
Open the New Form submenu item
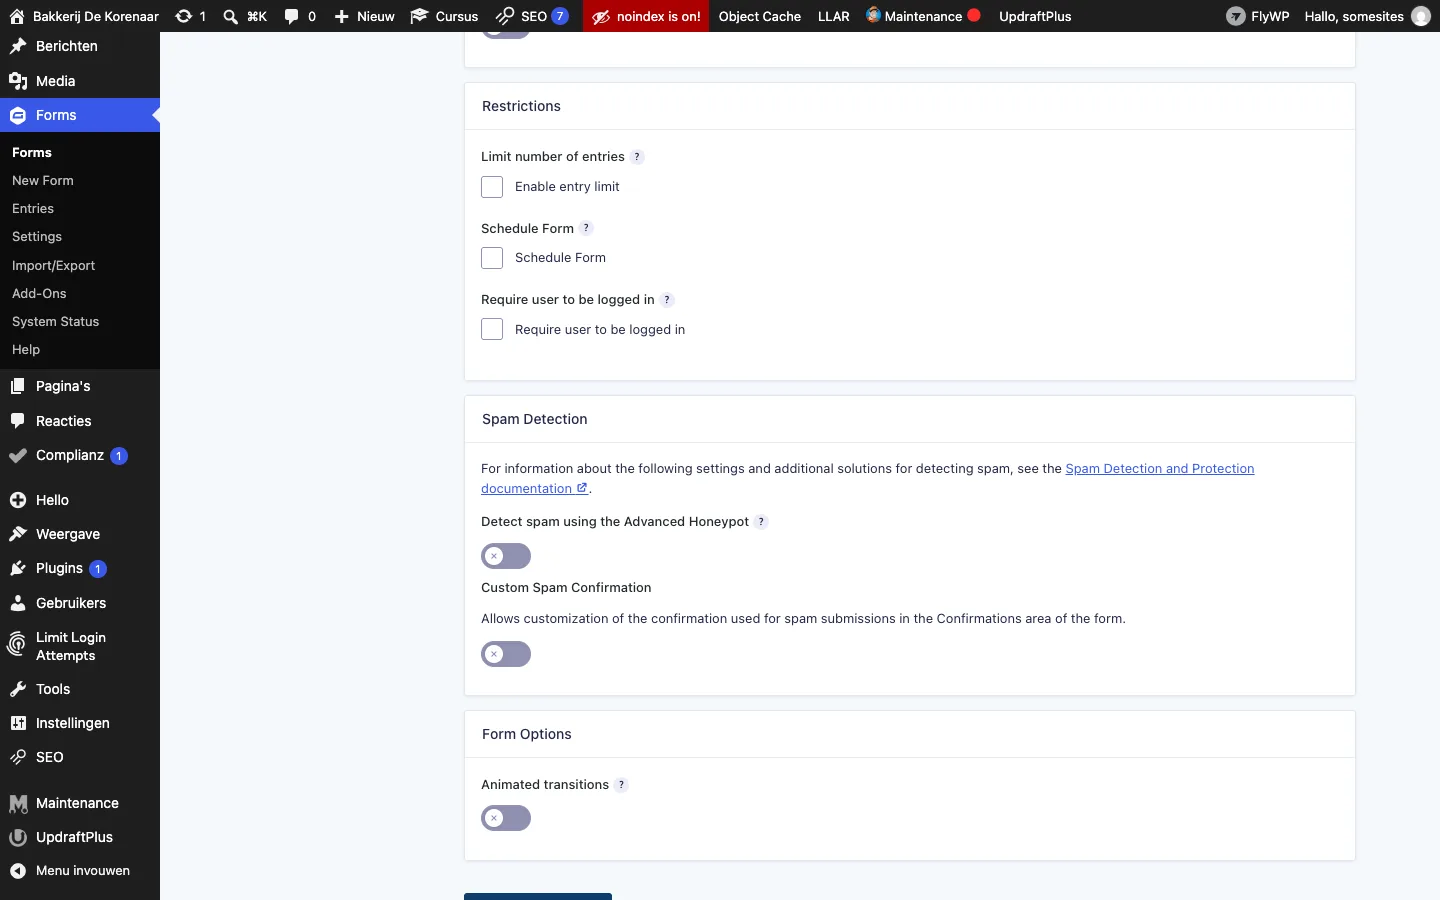click(43, 181)
